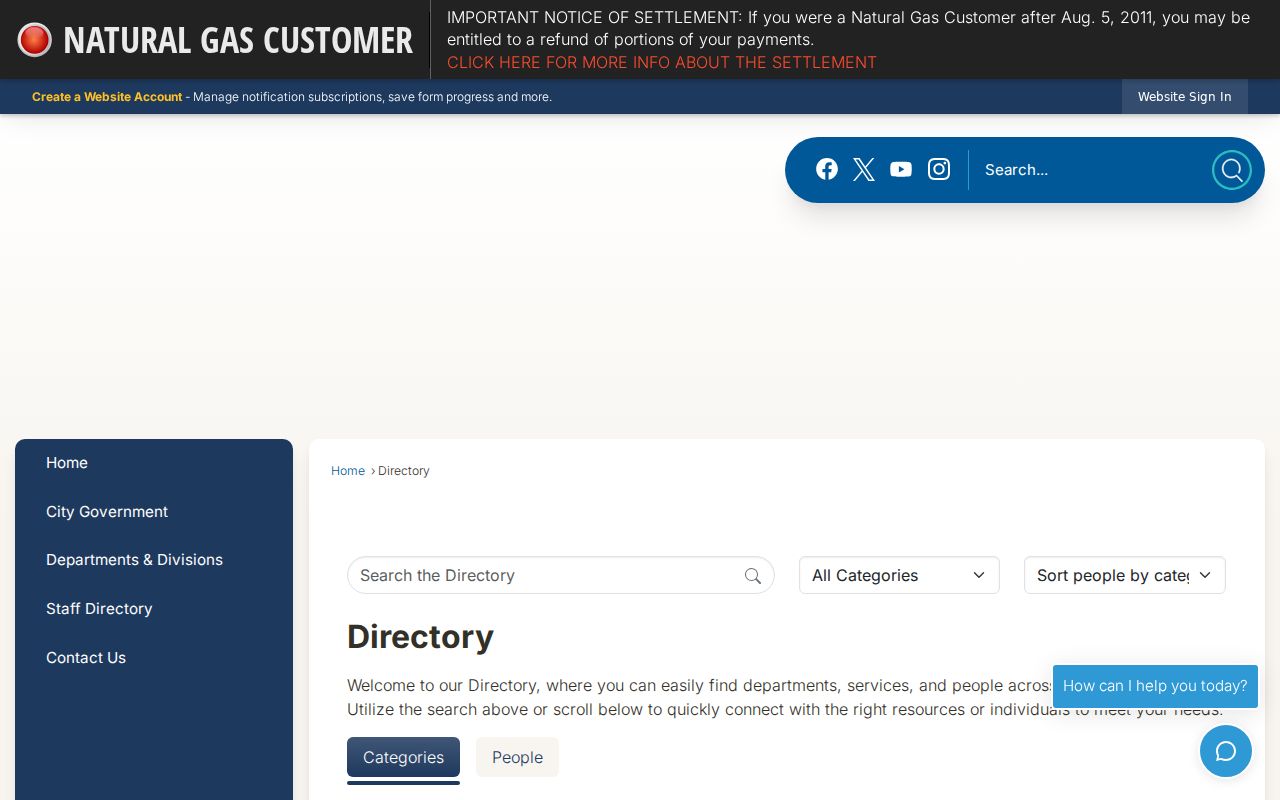
Task: Submit site search with magnifier button
Action: [x=1232, y=170]
